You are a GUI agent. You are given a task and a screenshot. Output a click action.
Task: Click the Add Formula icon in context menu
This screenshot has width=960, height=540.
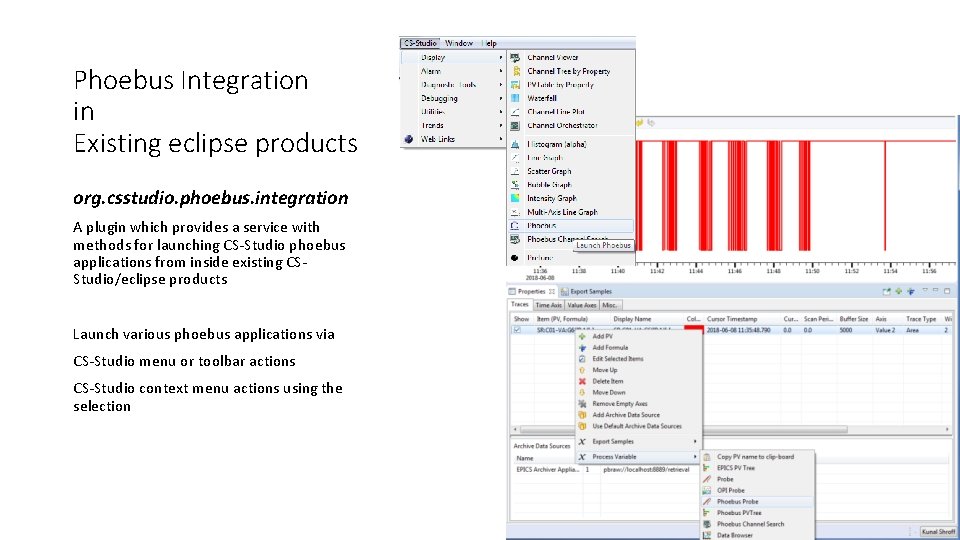point(582,348)
